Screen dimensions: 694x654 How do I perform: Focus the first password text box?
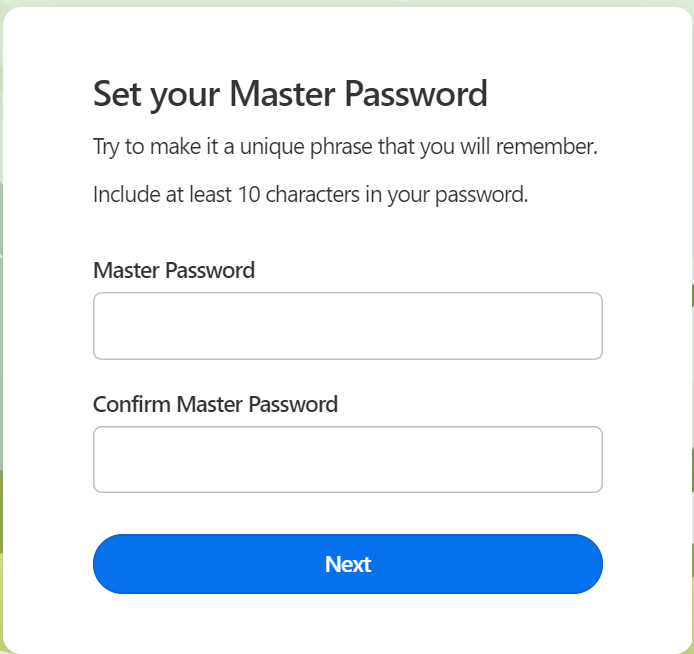pos(347,326)
